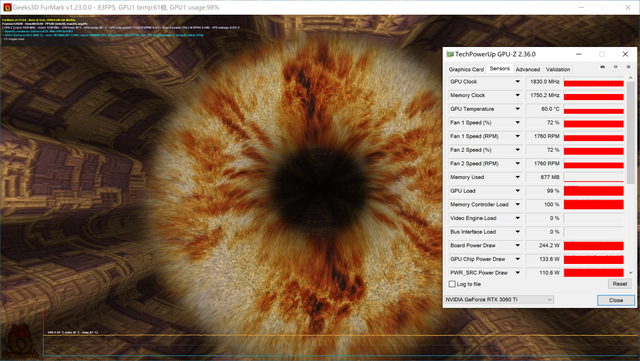Open the GPU Clock sensor dropdown
The height and width of the screenshot is (361, 640).
point(518,82)
